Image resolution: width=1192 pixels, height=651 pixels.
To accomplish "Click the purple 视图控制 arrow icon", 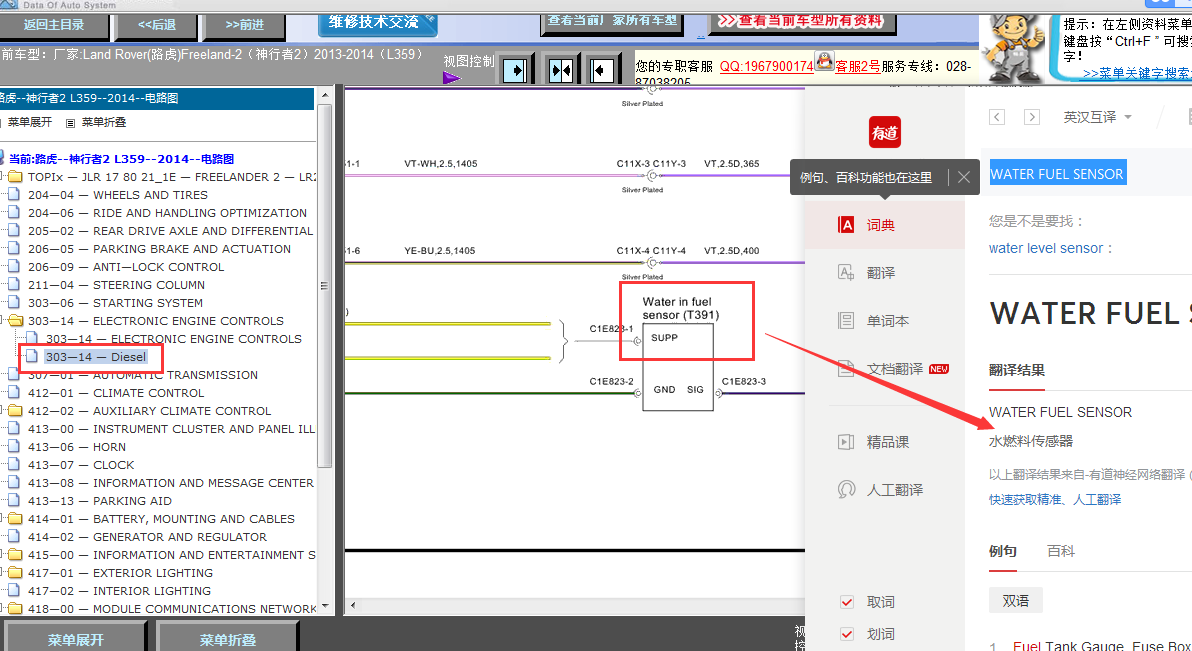I will point(452,78).
